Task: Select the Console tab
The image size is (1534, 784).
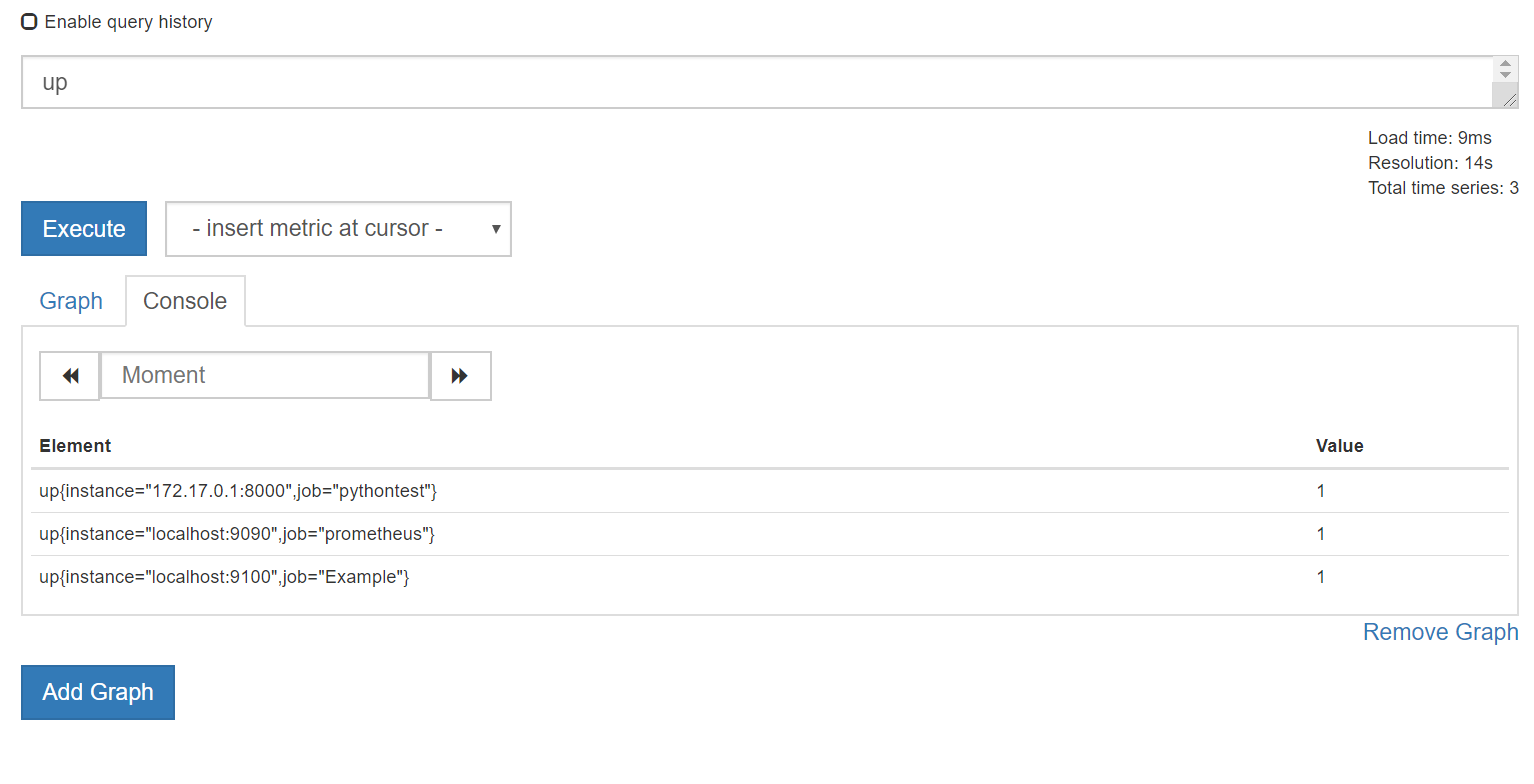Action: tap(185, 300)
